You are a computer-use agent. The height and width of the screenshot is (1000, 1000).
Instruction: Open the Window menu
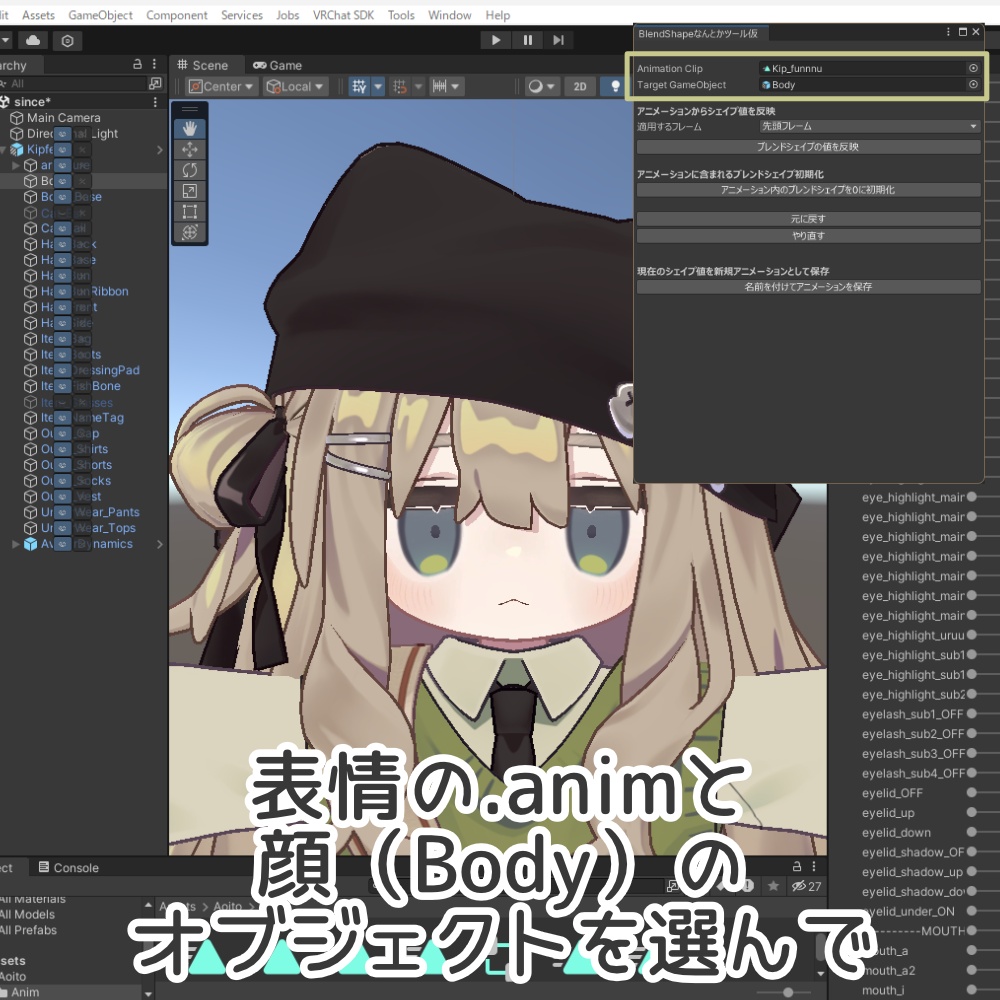[450, 15]
